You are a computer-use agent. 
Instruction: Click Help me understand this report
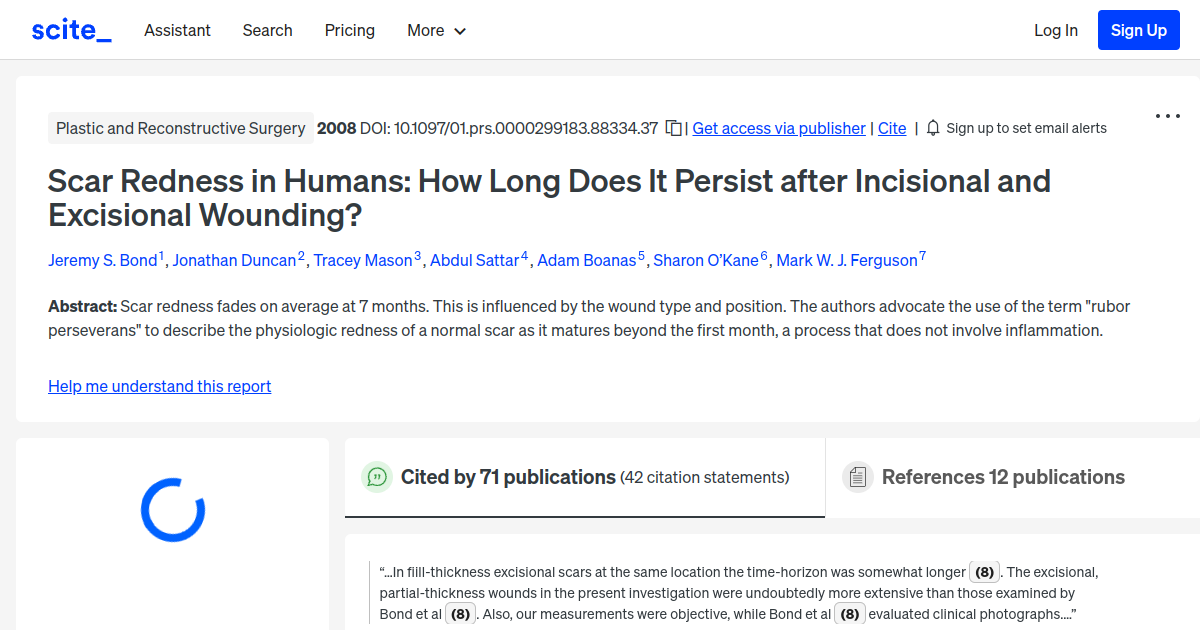point(159,386)
